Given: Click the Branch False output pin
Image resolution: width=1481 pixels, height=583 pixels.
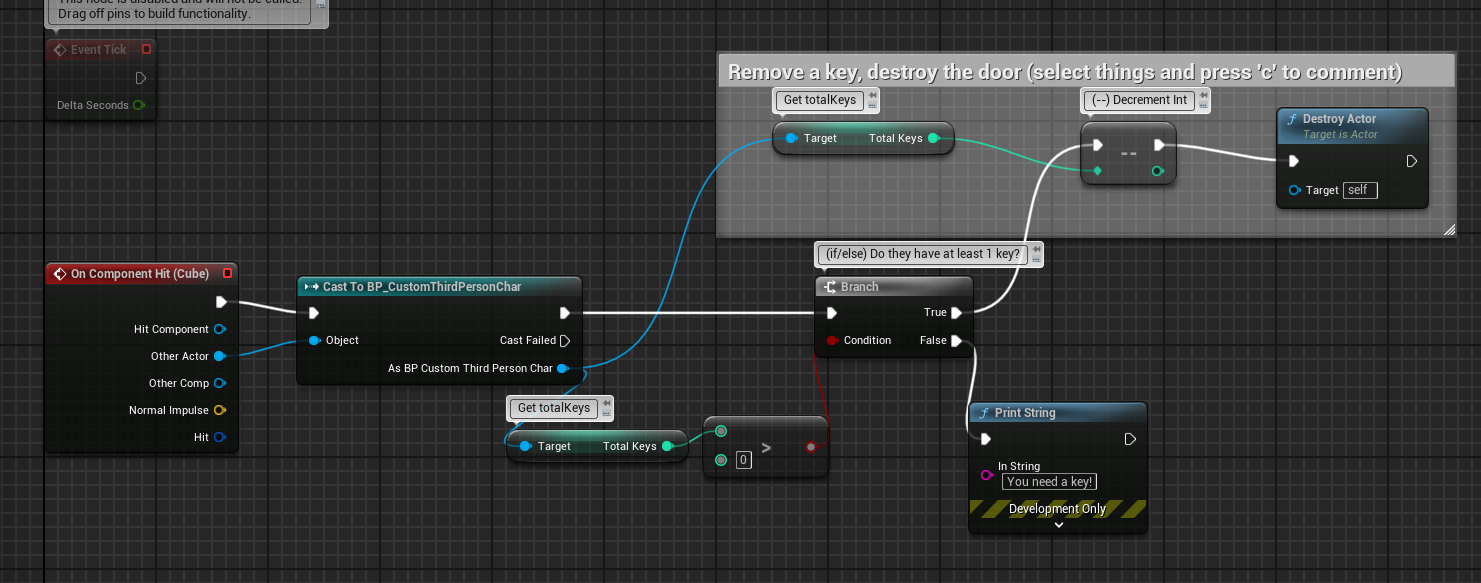Looking at the screenshot, I should pyautogui.click(x=956, y=341).
